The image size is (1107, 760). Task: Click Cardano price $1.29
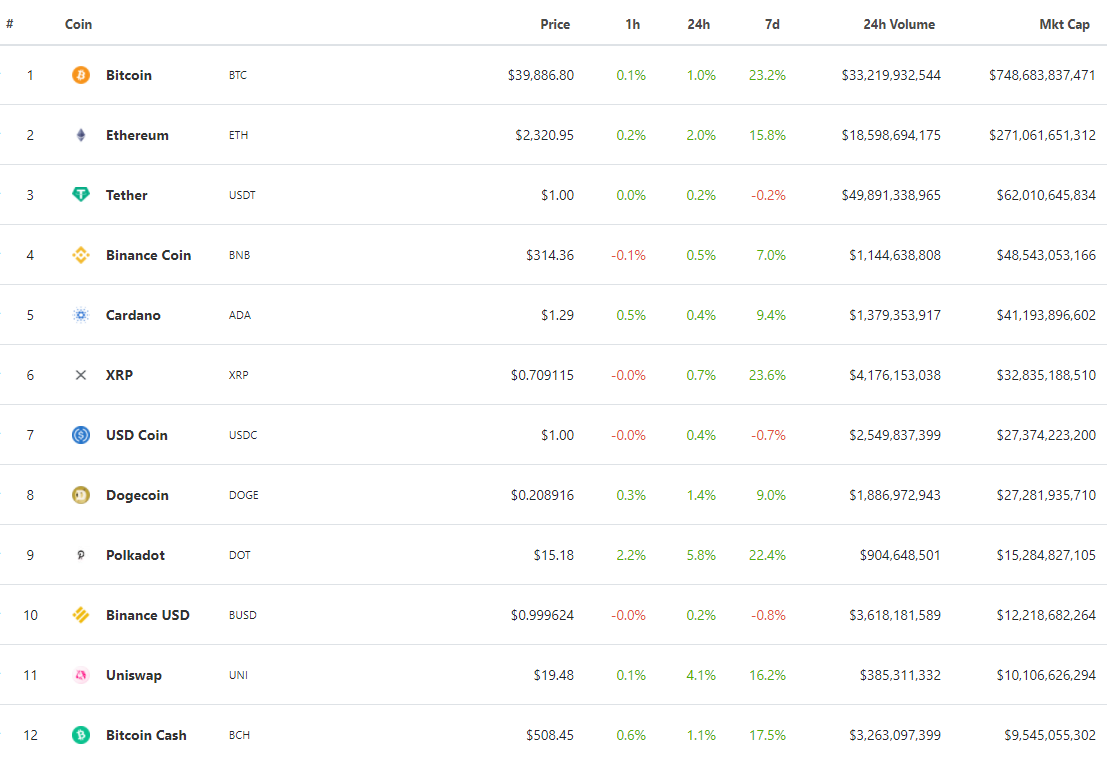pos(557,315)
